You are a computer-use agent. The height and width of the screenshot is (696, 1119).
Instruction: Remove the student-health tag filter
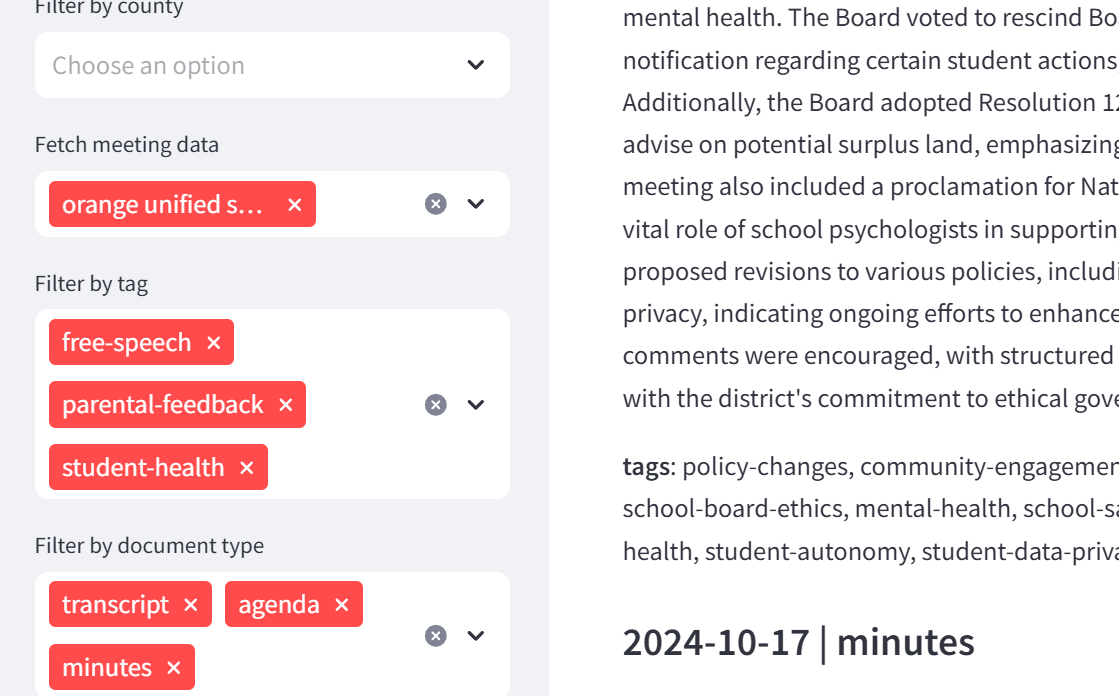[247, 468]
